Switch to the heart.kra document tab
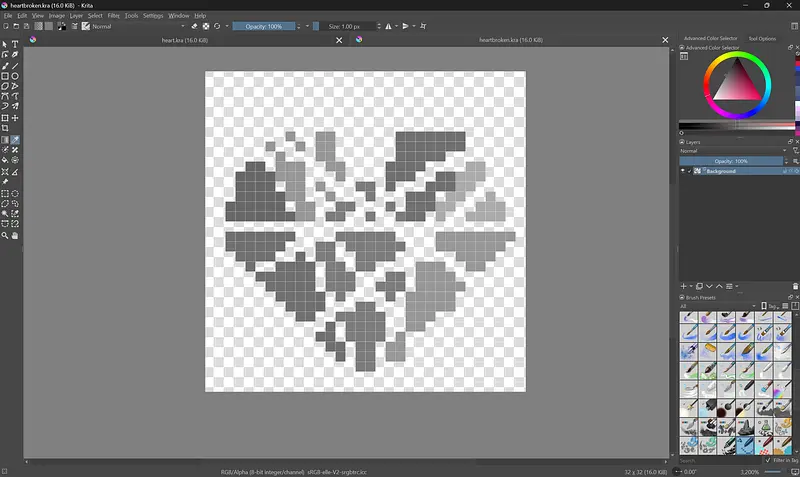Screen dimensions: 800x477 [x=183, y=40]
